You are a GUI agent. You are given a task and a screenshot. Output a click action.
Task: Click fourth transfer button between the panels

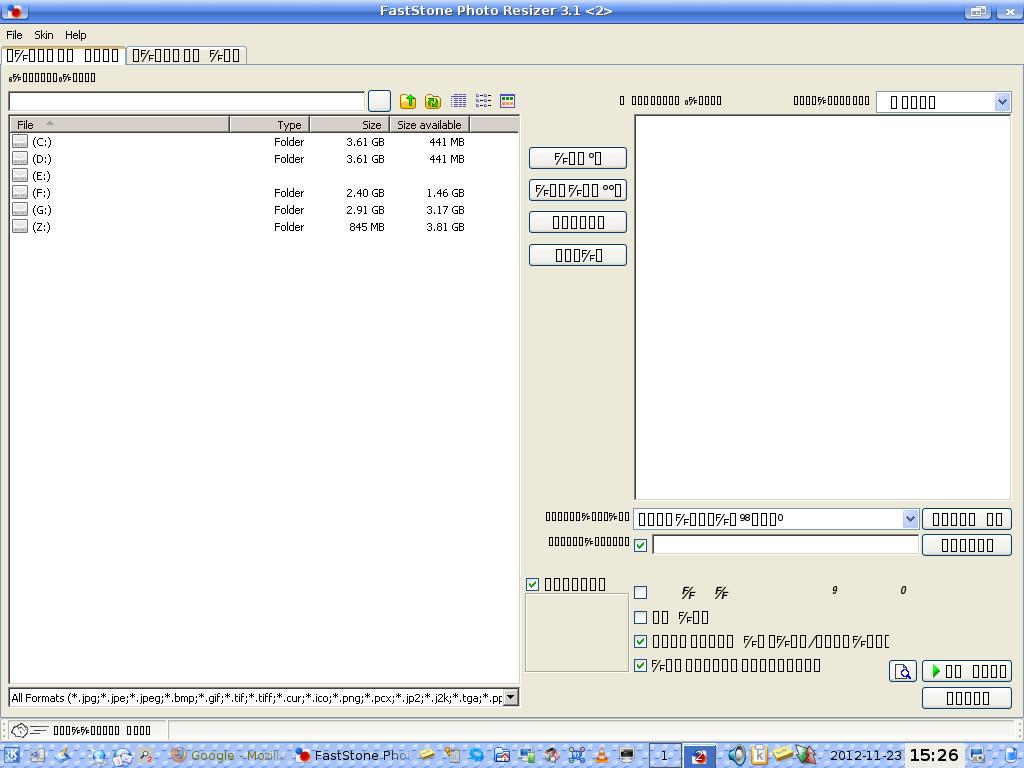578,255
